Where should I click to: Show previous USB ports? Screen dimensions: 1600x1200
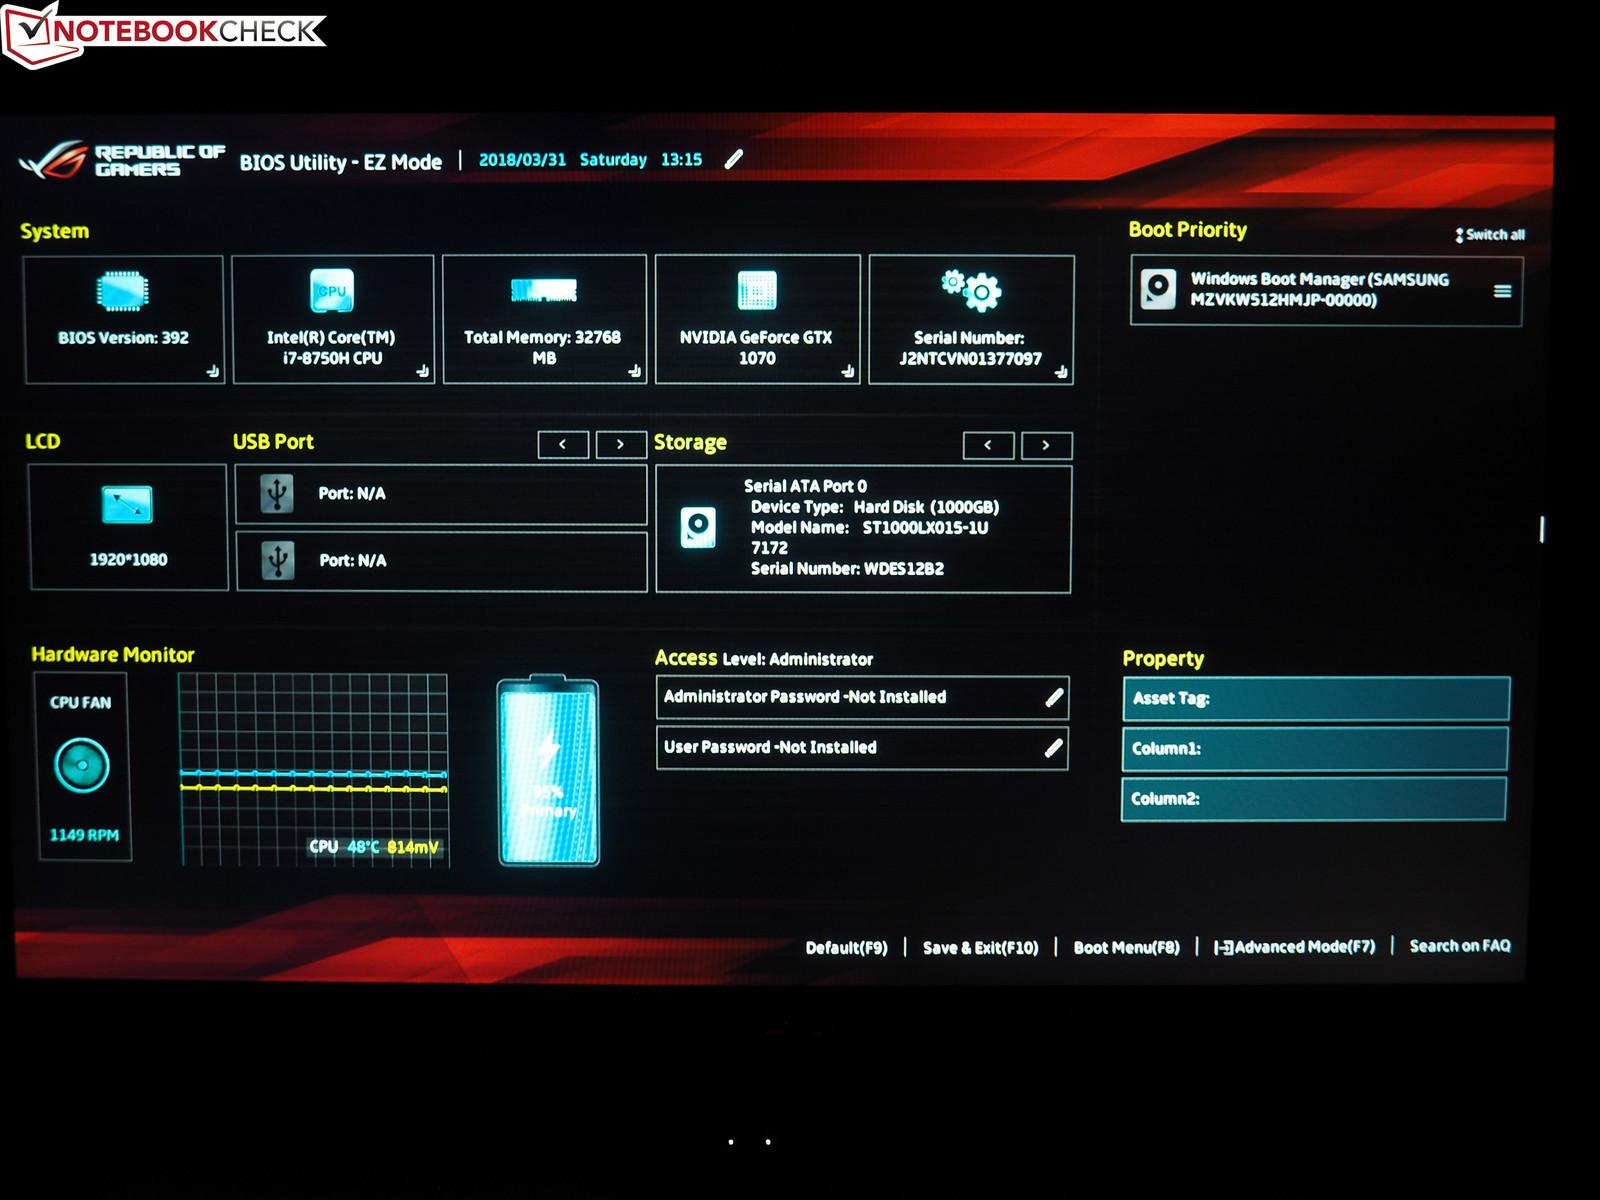click(x=563, y=444)
